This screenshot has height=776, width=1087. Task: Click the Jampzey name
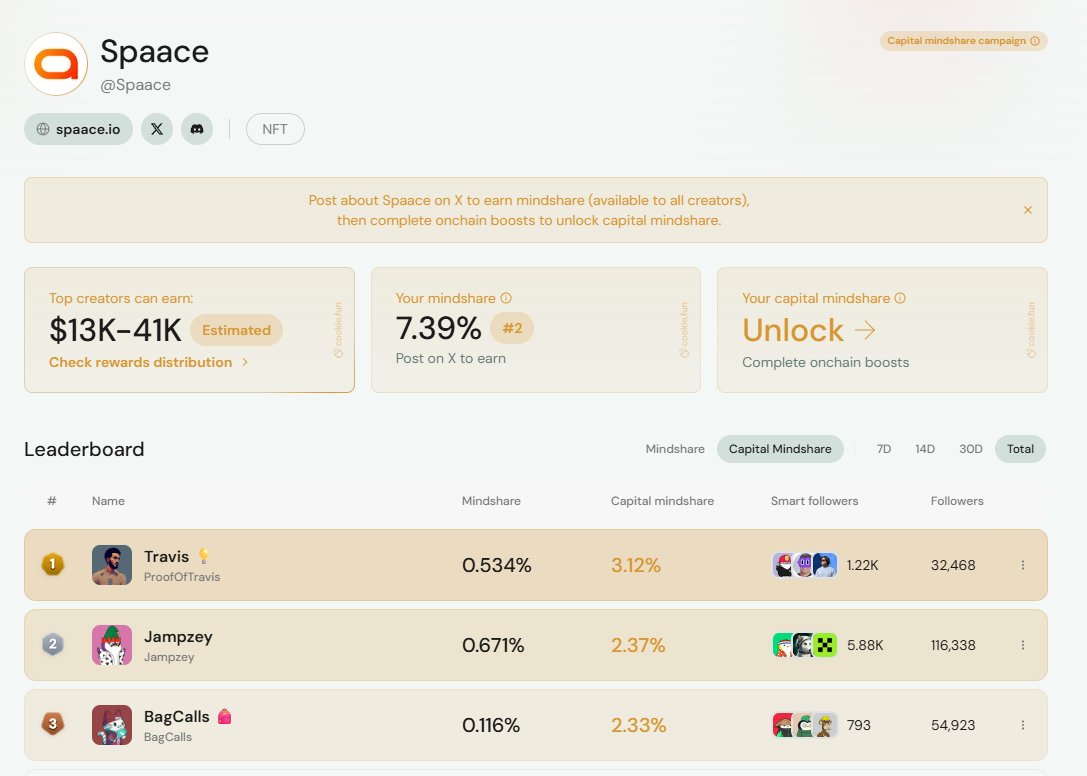(178, 637)
